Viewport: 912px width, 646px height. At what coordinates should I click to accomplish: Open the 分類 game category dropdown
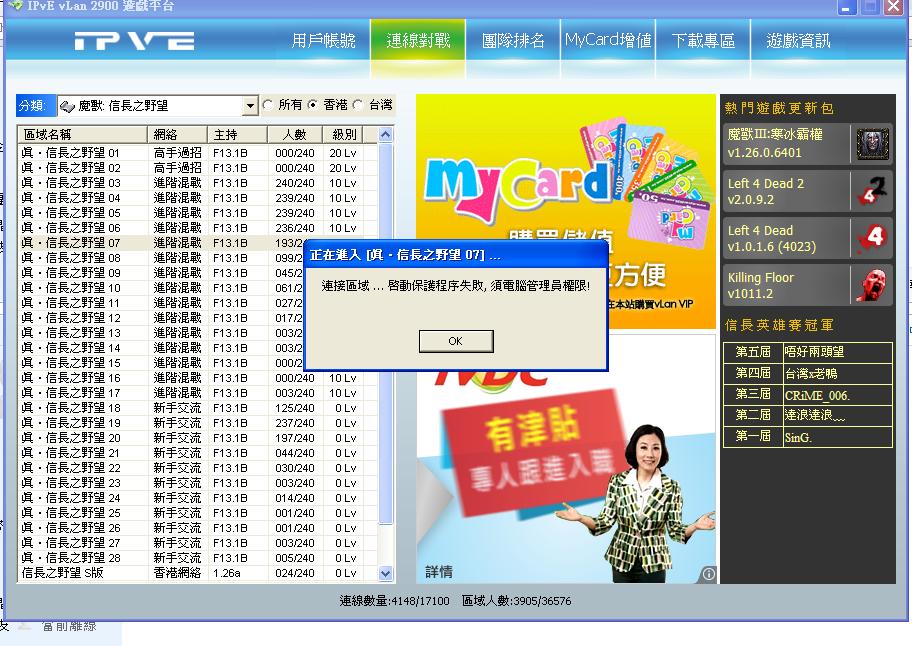[250, 106]
